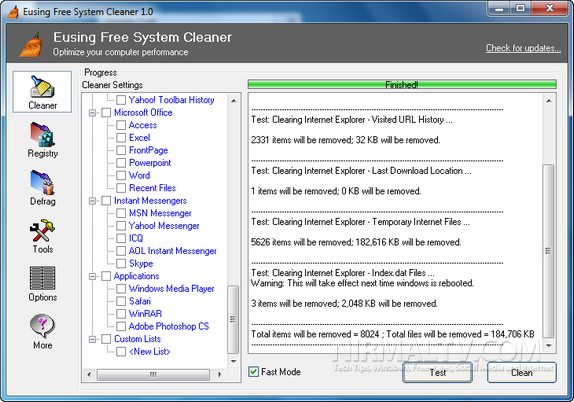Check the Instant Messengers checkbox

tap(106, 201)
